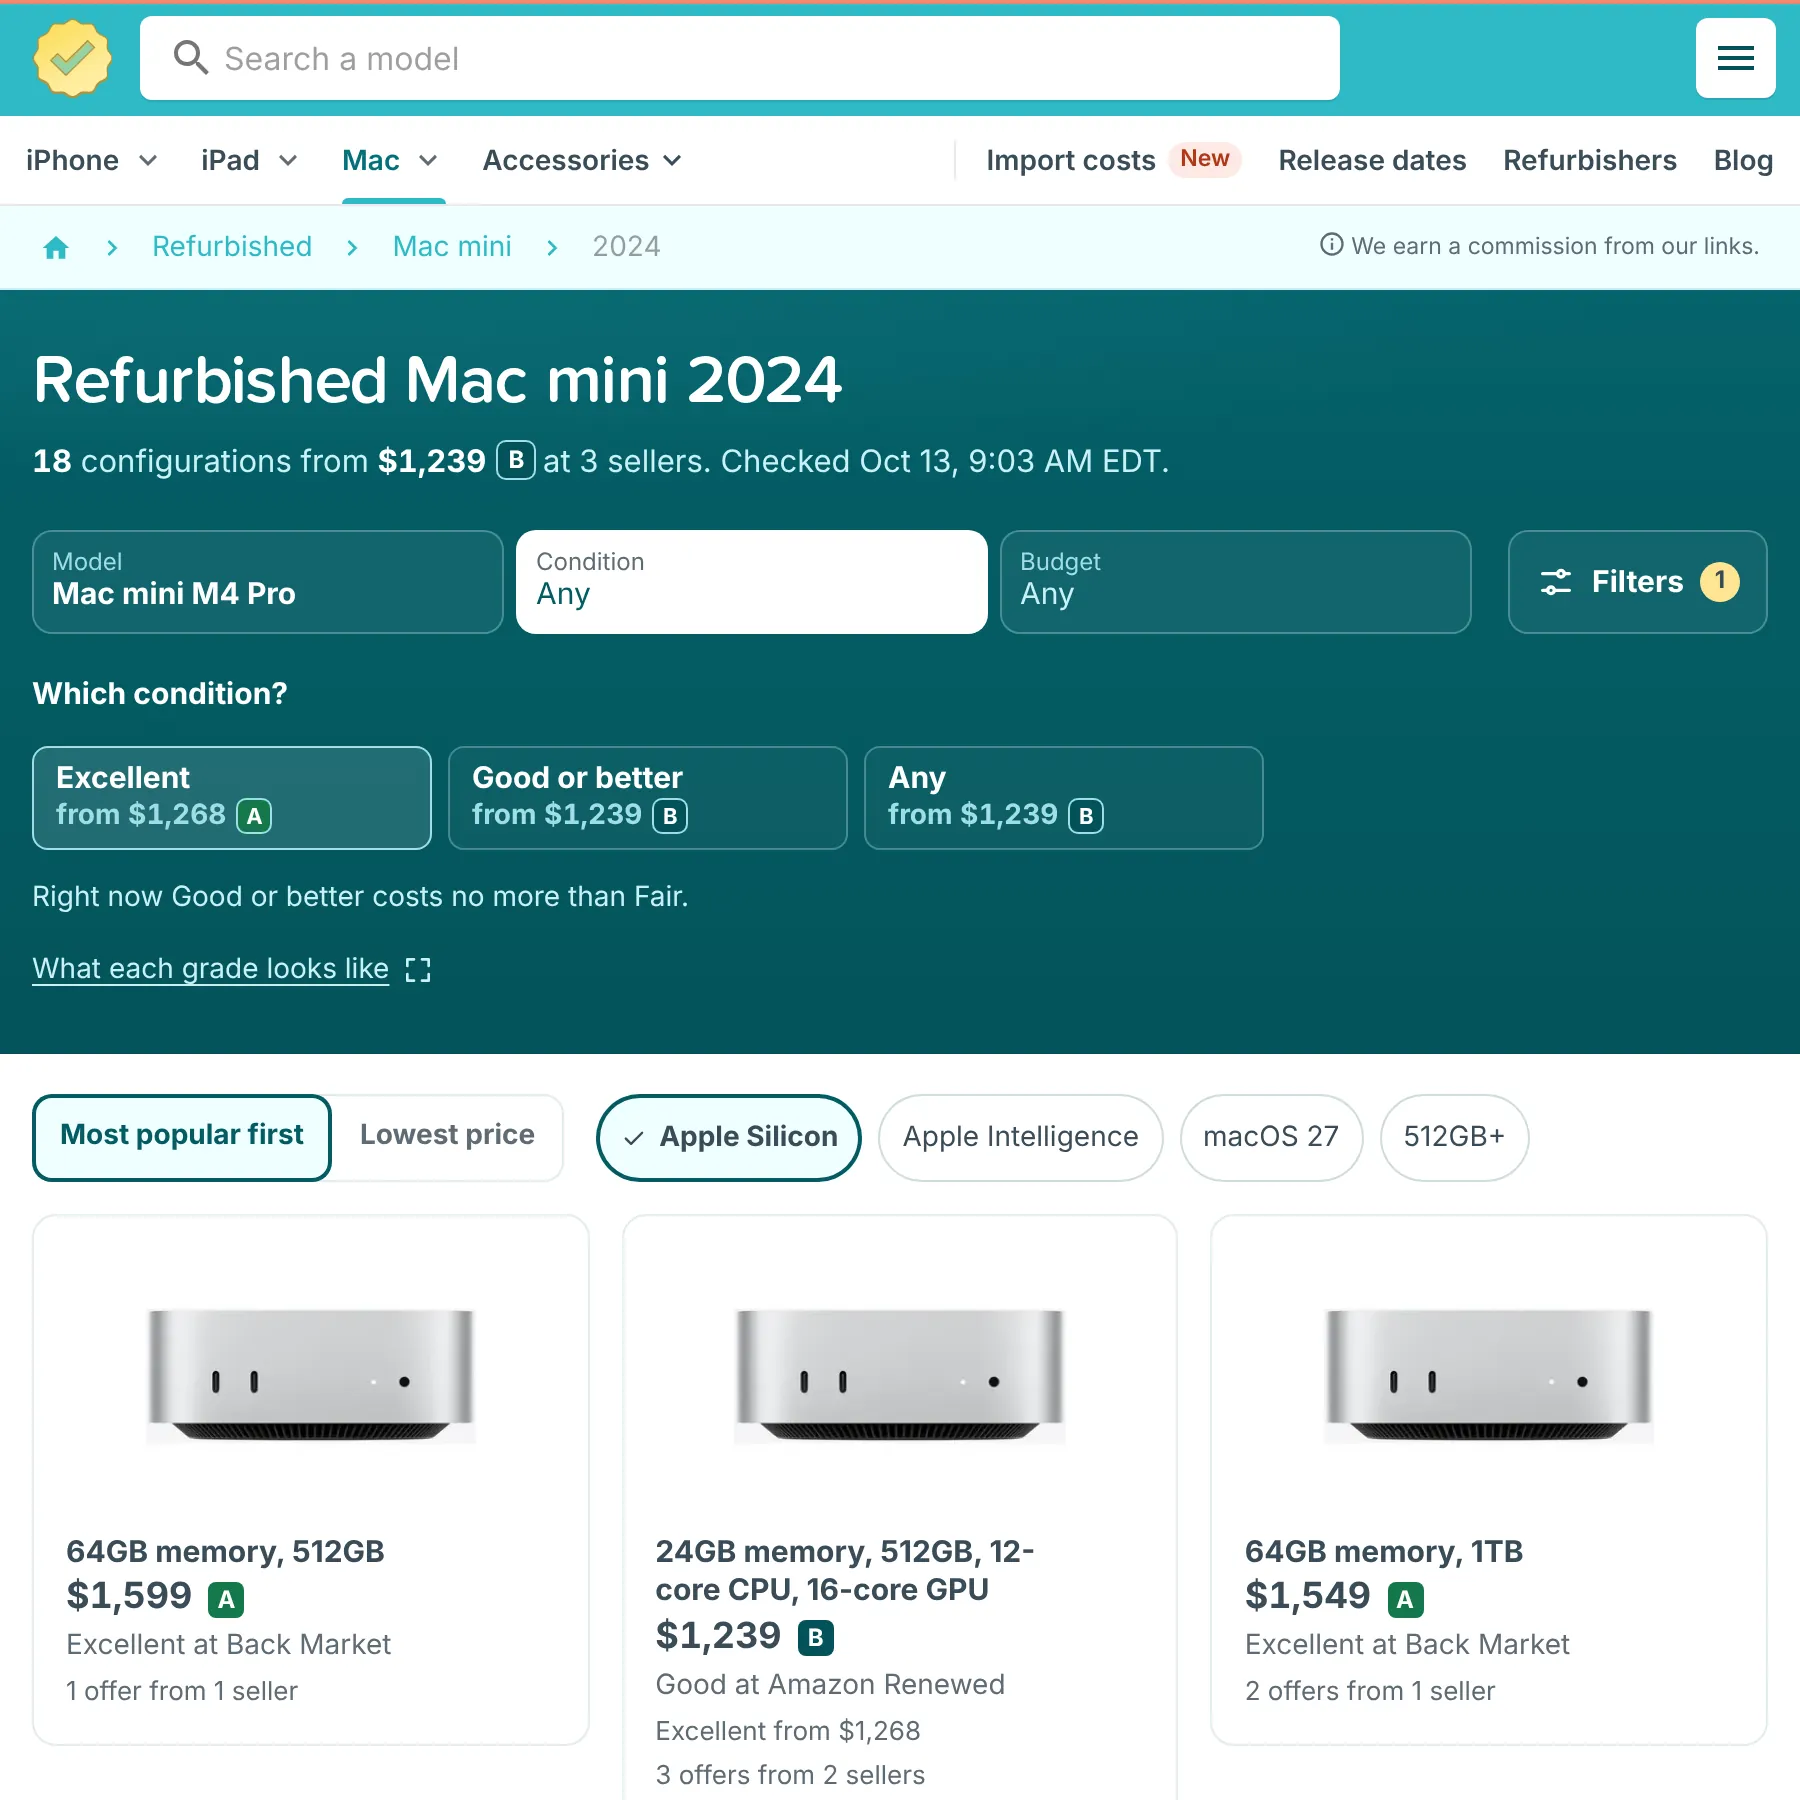Enable the macOS 27 filter chip
Image resolution: width=1800 pixels, height=1800 pixels.
[x=1271, y=1137]
